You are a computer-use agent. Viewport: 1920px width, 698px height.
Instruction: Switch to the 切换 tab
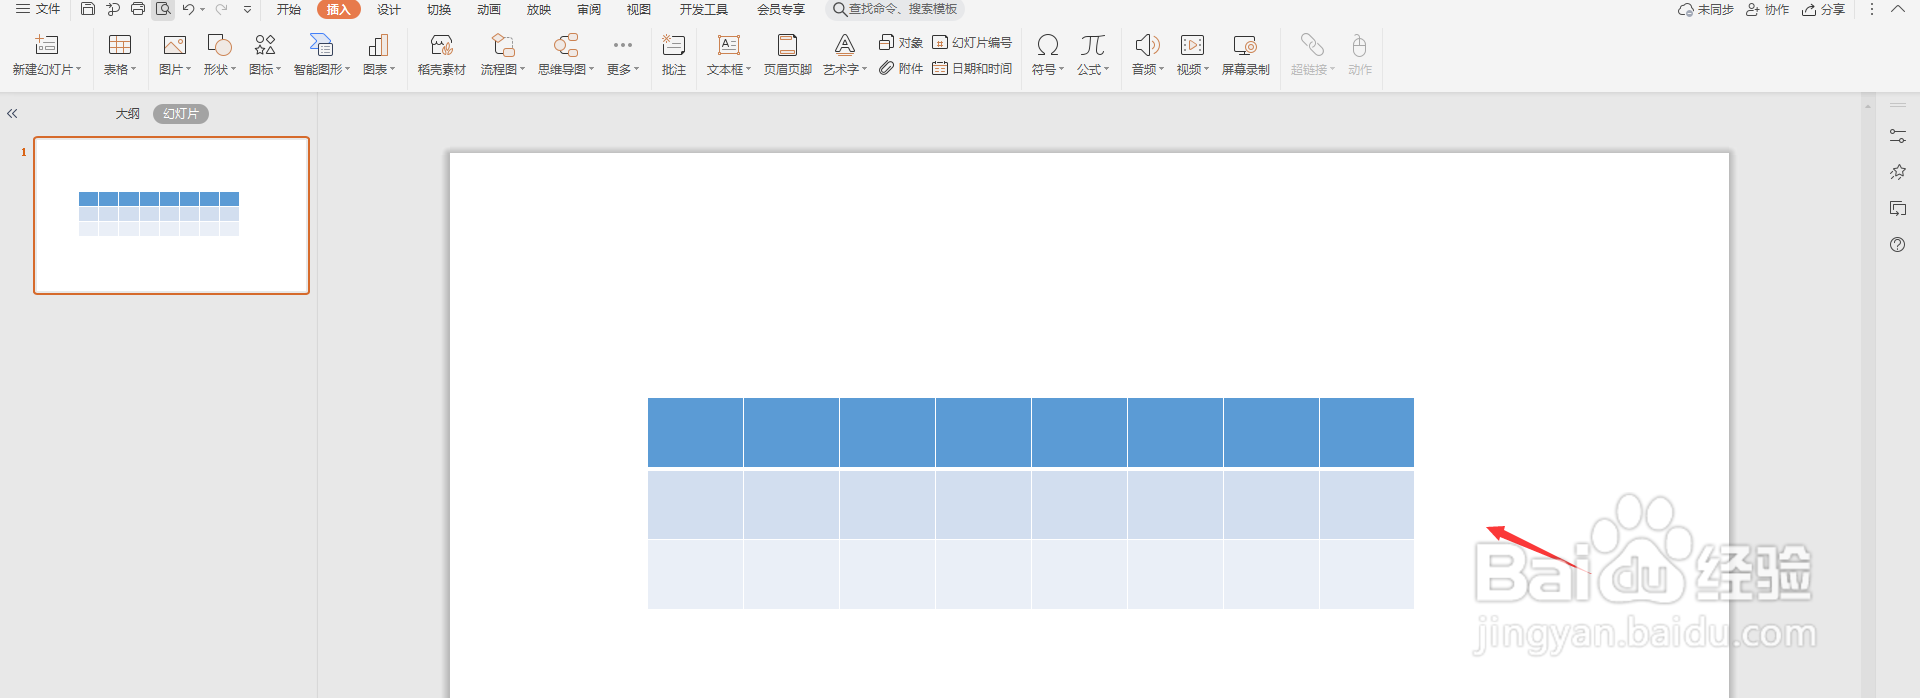click(x=439, y=9)
